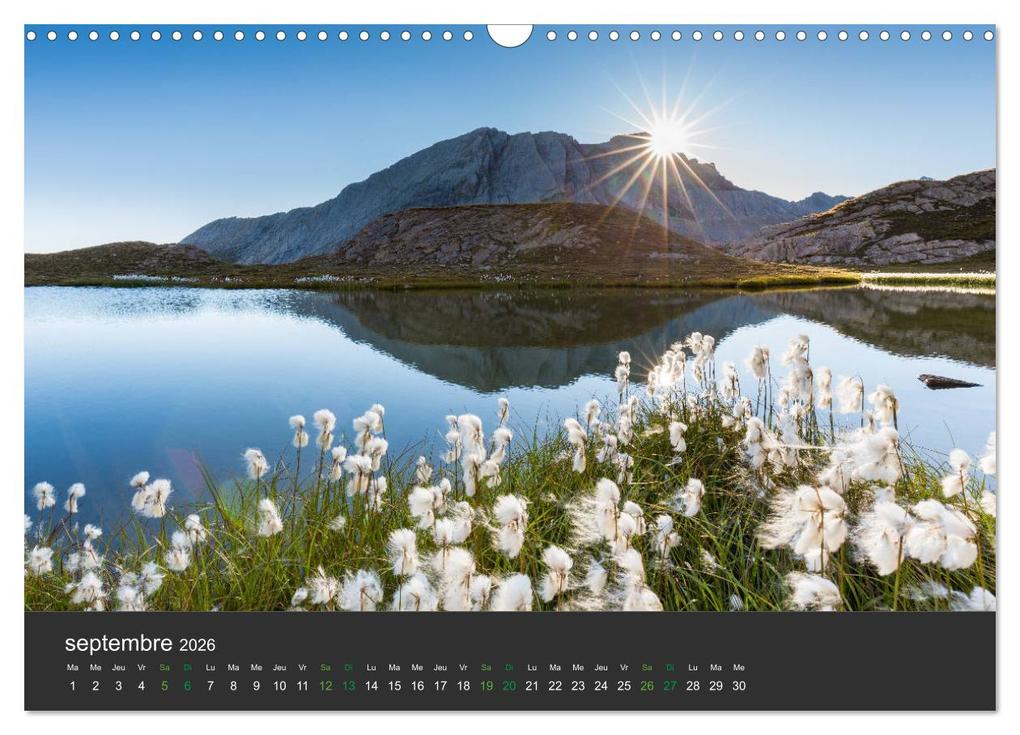Click Sunday the 6th date
The width and height of the screenshot is (1020, 735).
pyautogui.click(x=187, y=686)
